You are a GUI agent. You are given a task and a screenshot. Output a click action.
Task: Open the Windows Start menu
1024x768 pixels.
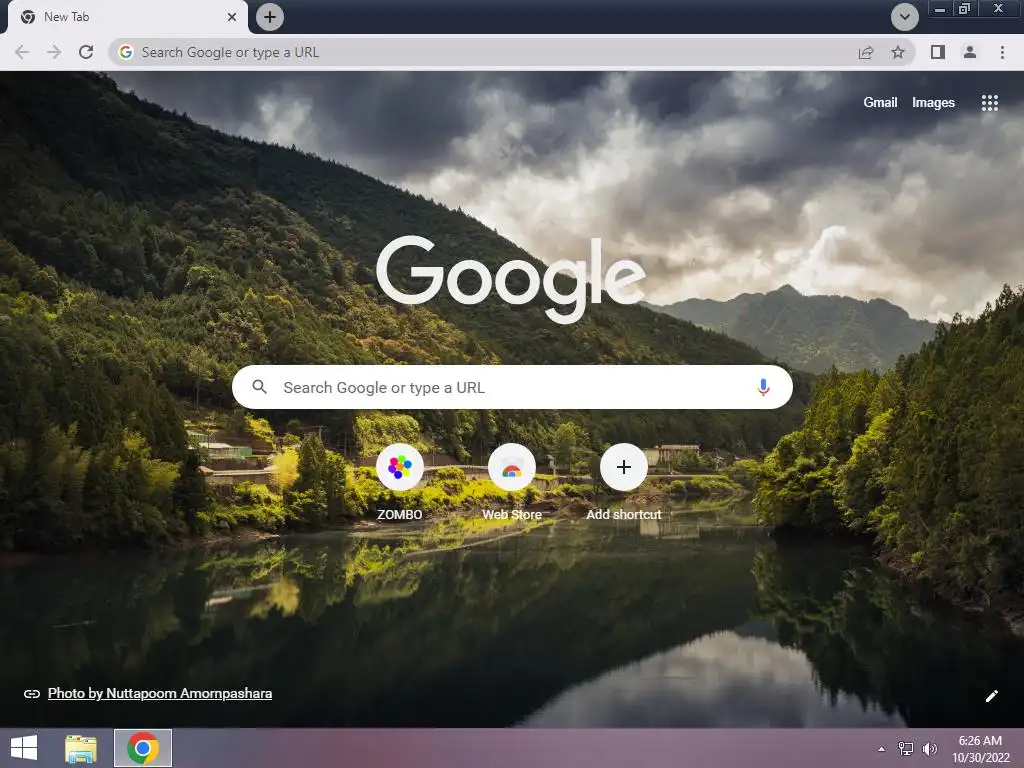pyautogui.click(x=24, y=748)
